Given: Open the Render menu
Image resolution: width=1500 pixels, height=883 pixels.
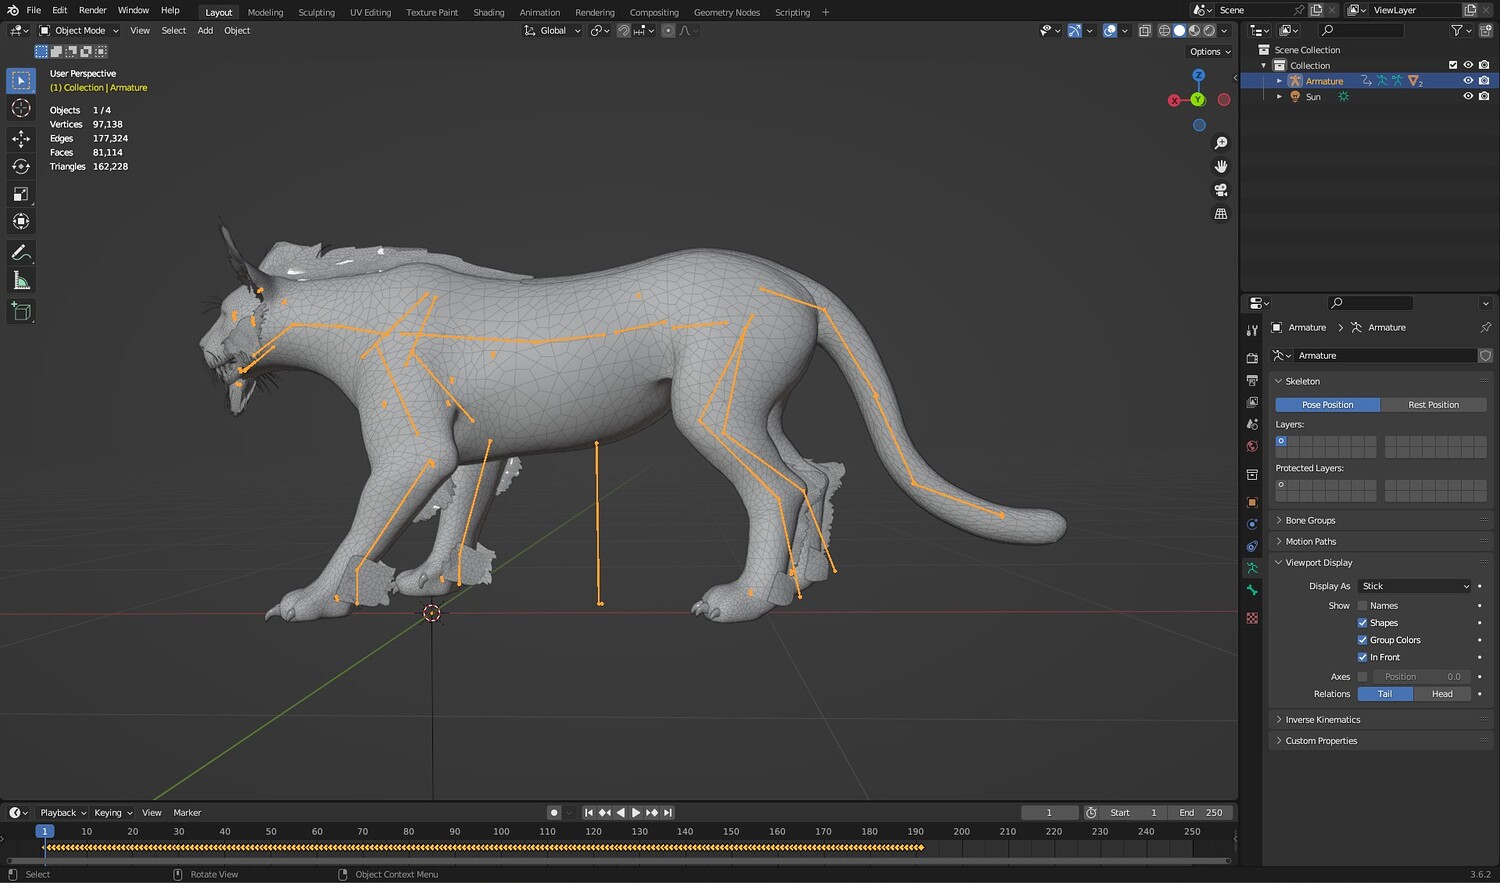Looking at the screenshot, I should click(92, 10).
